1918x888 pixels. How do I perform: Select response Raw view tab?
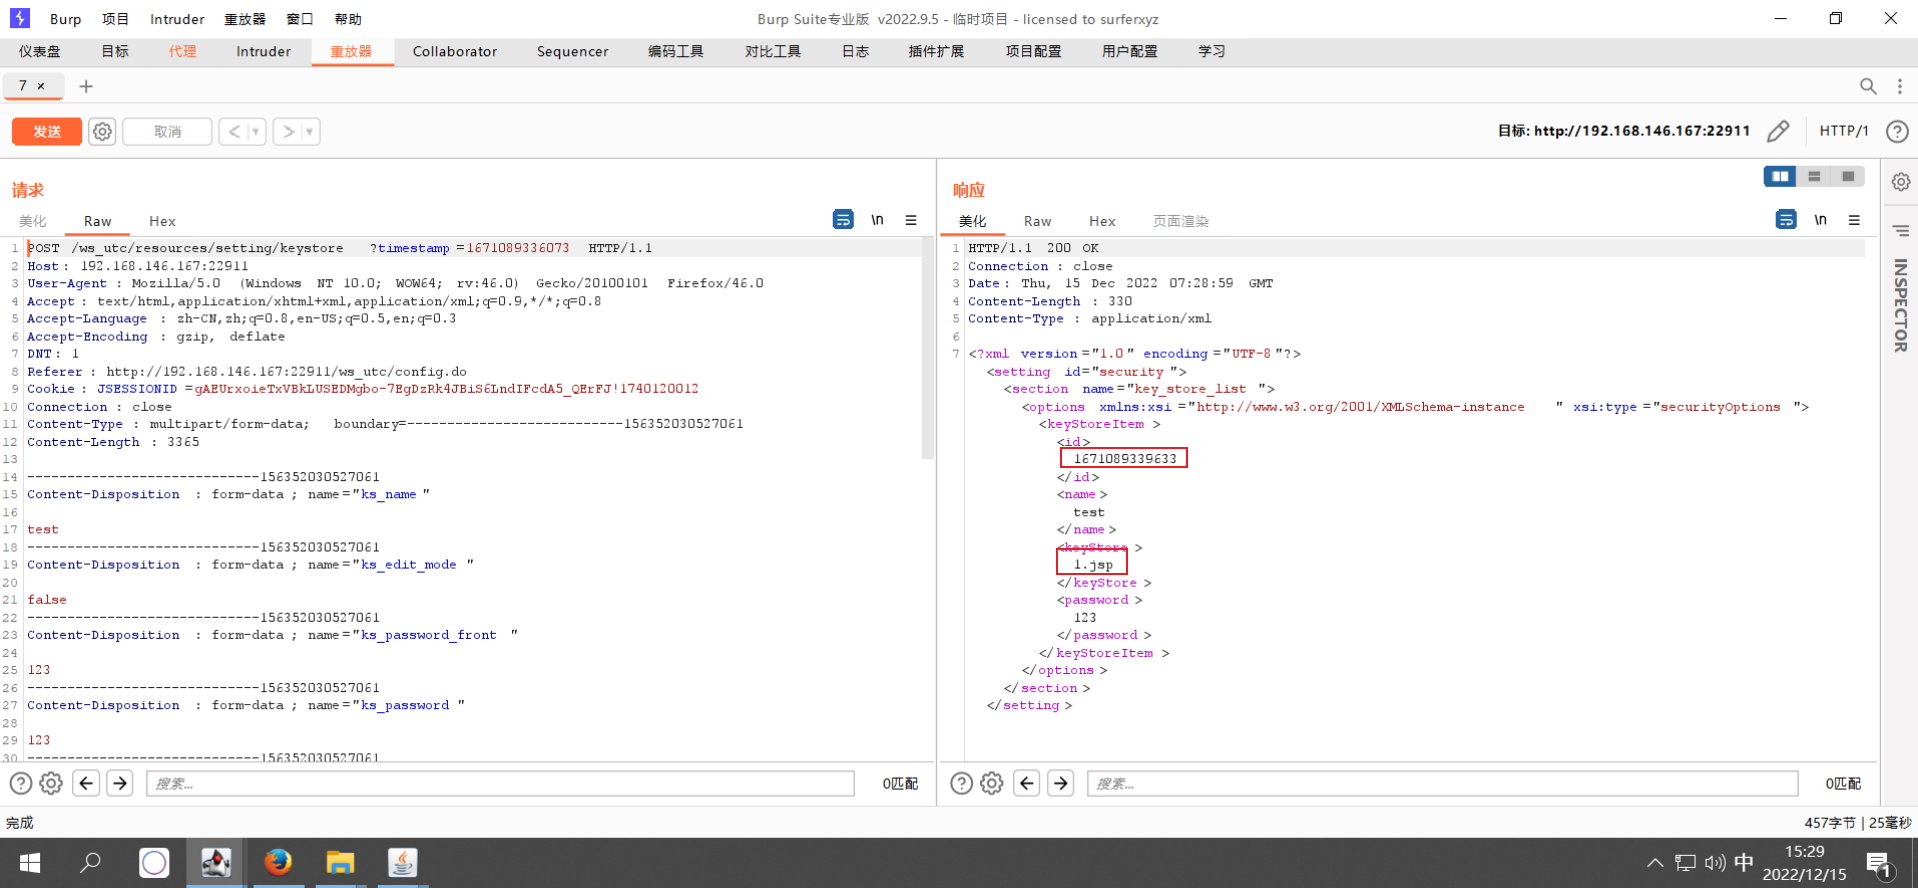pyautogui.click(x=1037, y=221)
